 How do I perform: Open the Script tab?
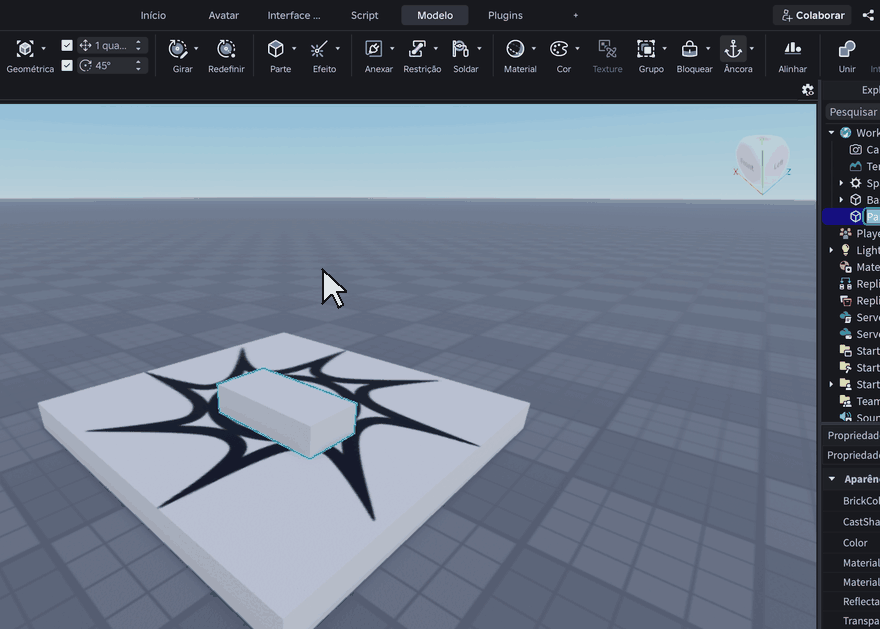(x=364, y=15)
